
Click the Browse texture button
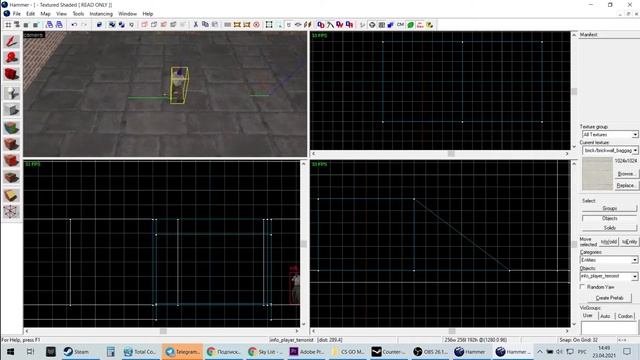coord(626,174)
